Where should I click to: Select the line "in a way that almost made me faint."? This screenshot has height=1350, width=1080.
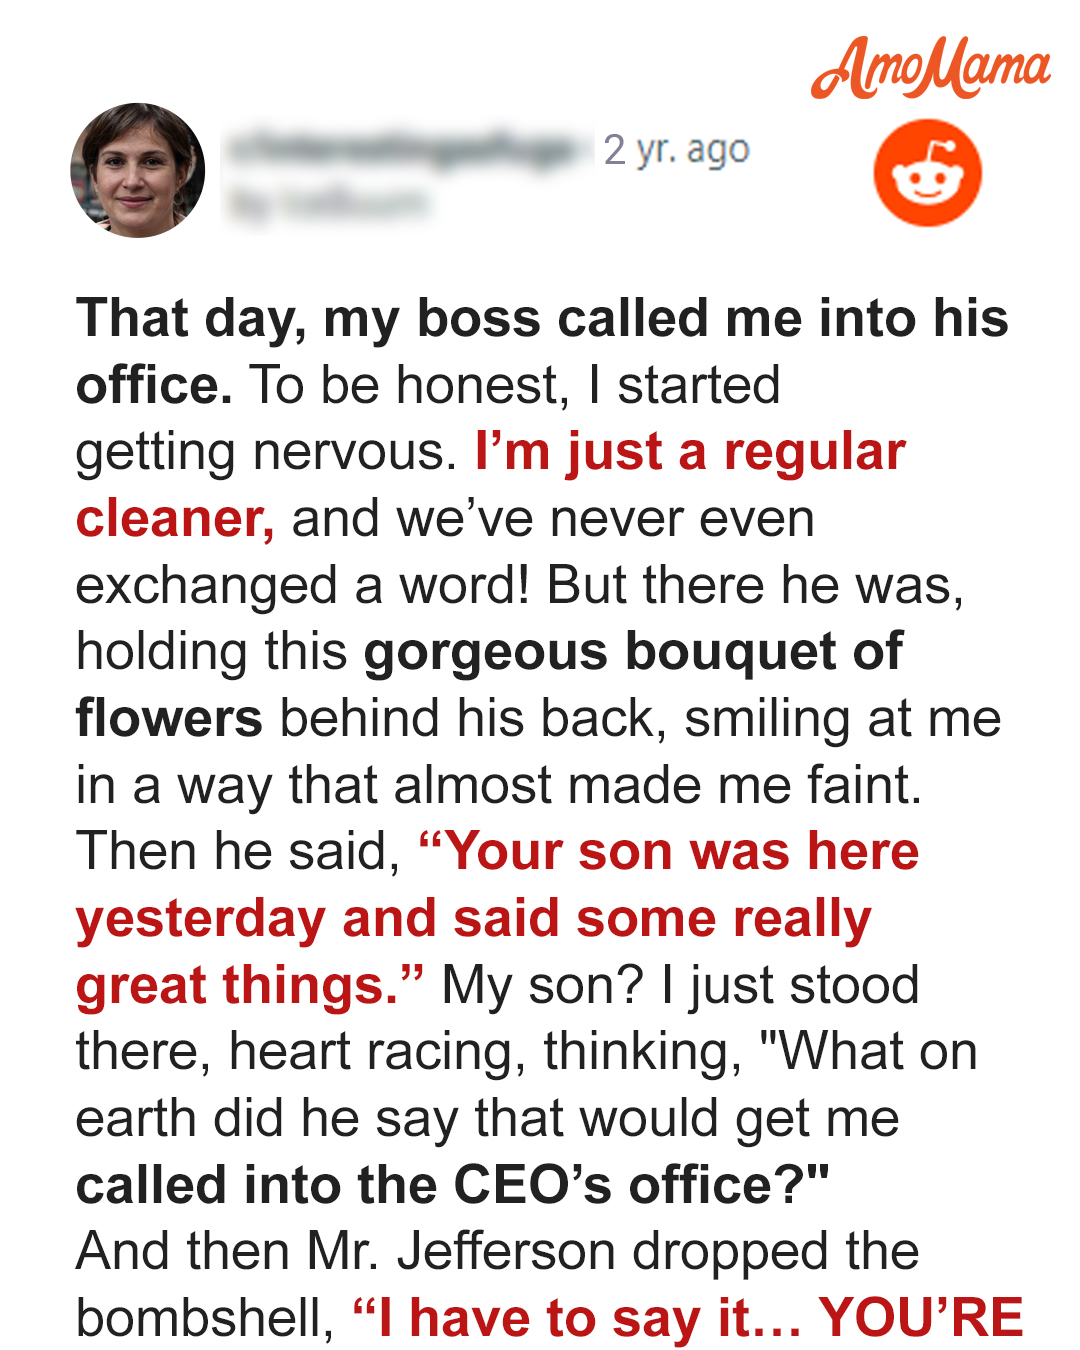(x=499, y=786)
